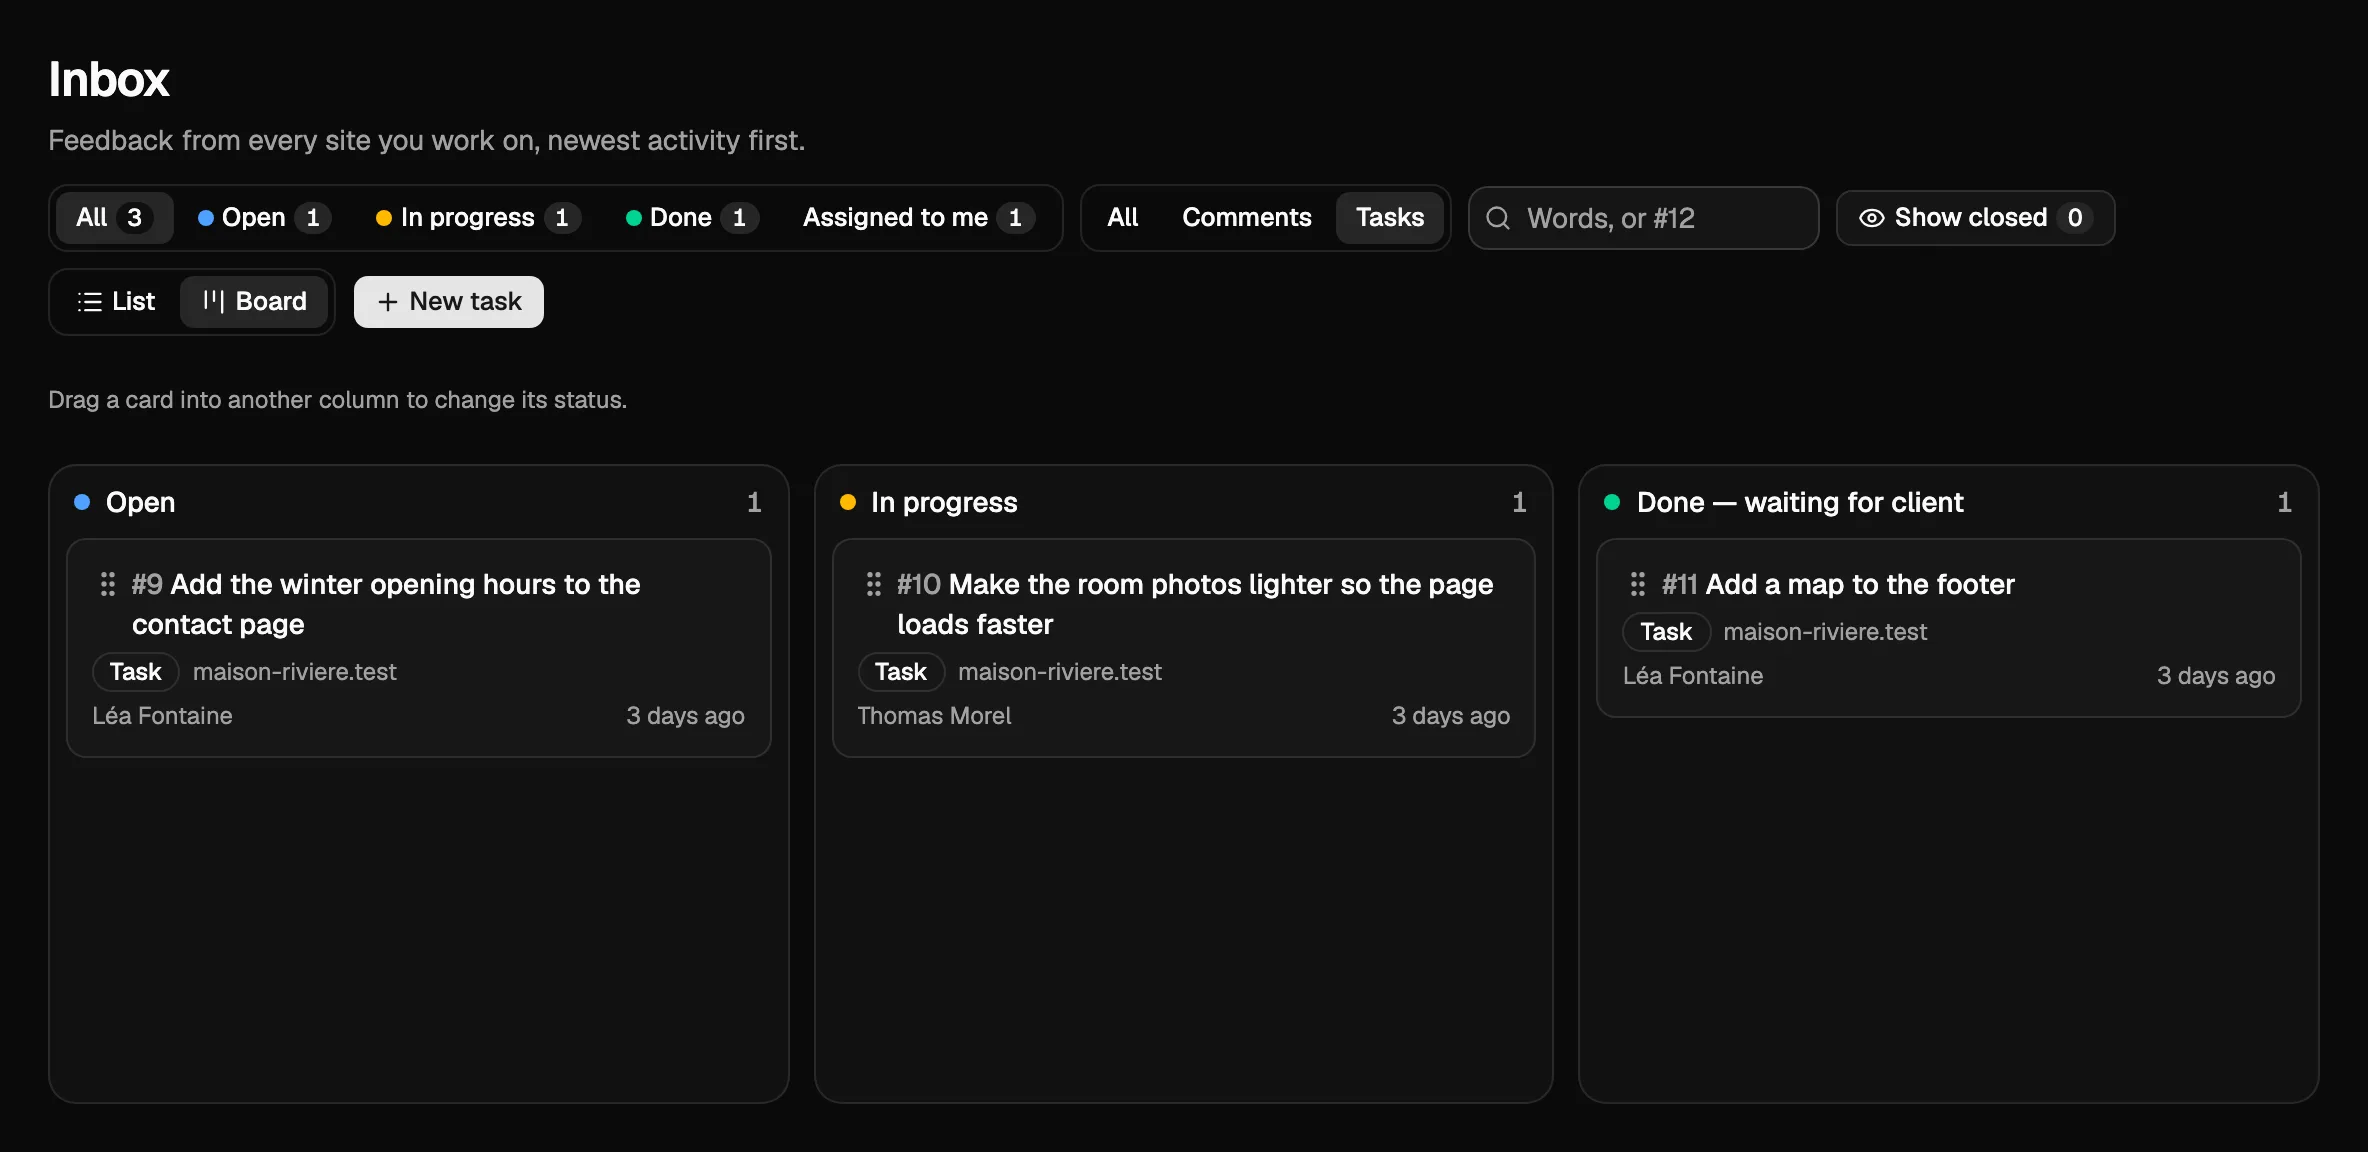This screenshot has height=1152, width=2368.
Task: Toggle the Show closed button
Action: pos(1975,218)
